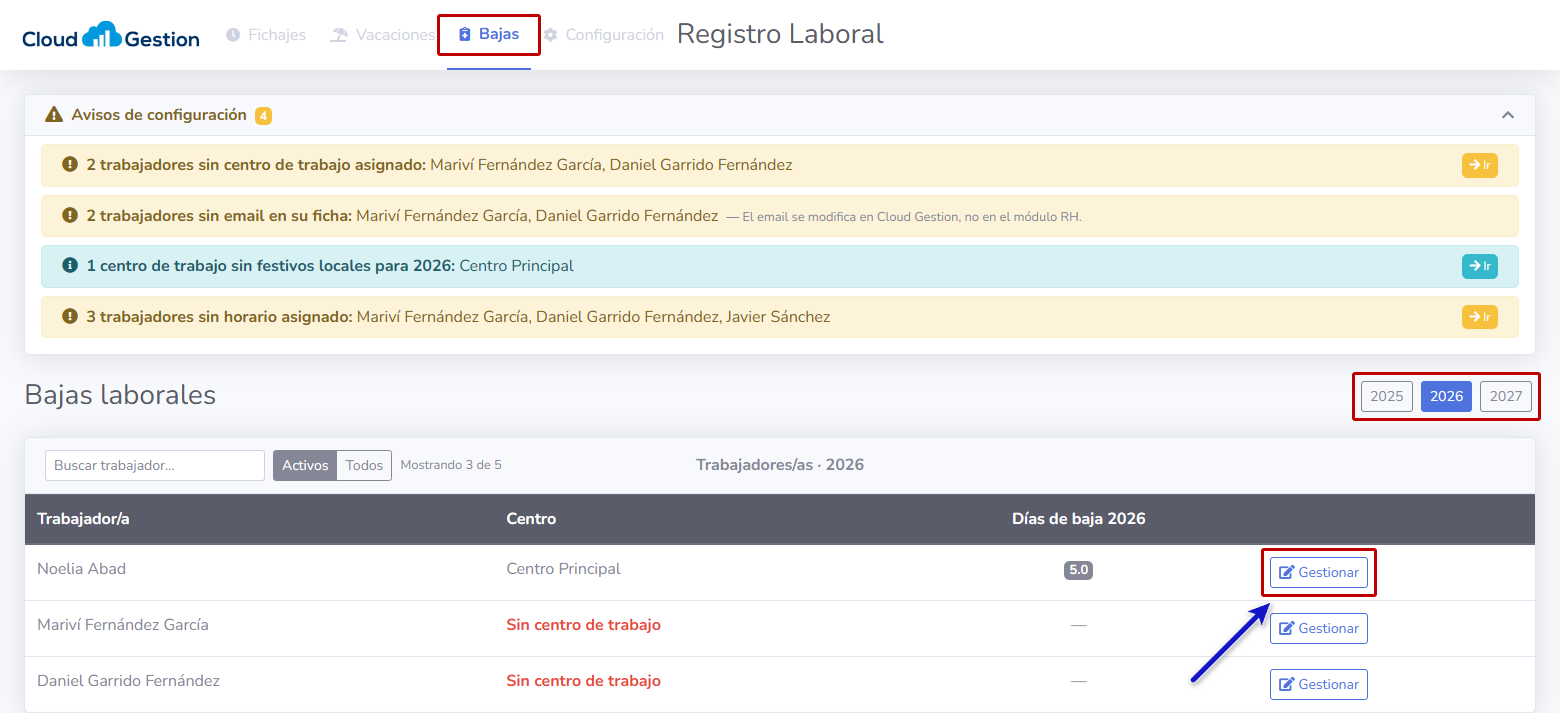Filter by Activos workers

[305, 465]
